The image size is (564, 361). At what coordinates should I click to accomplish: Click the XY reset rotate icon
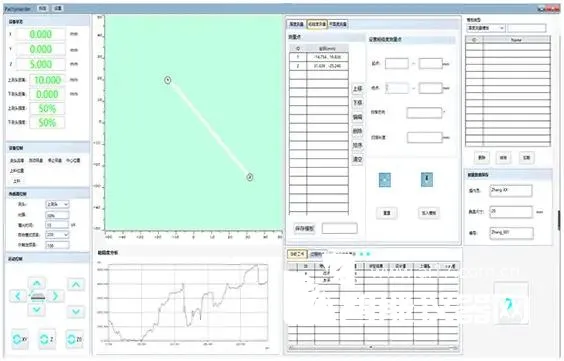20,339
